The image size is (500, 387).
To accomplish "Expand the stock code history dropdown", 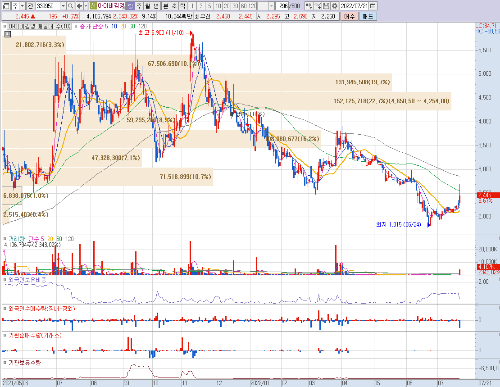I will pos(63,6).
